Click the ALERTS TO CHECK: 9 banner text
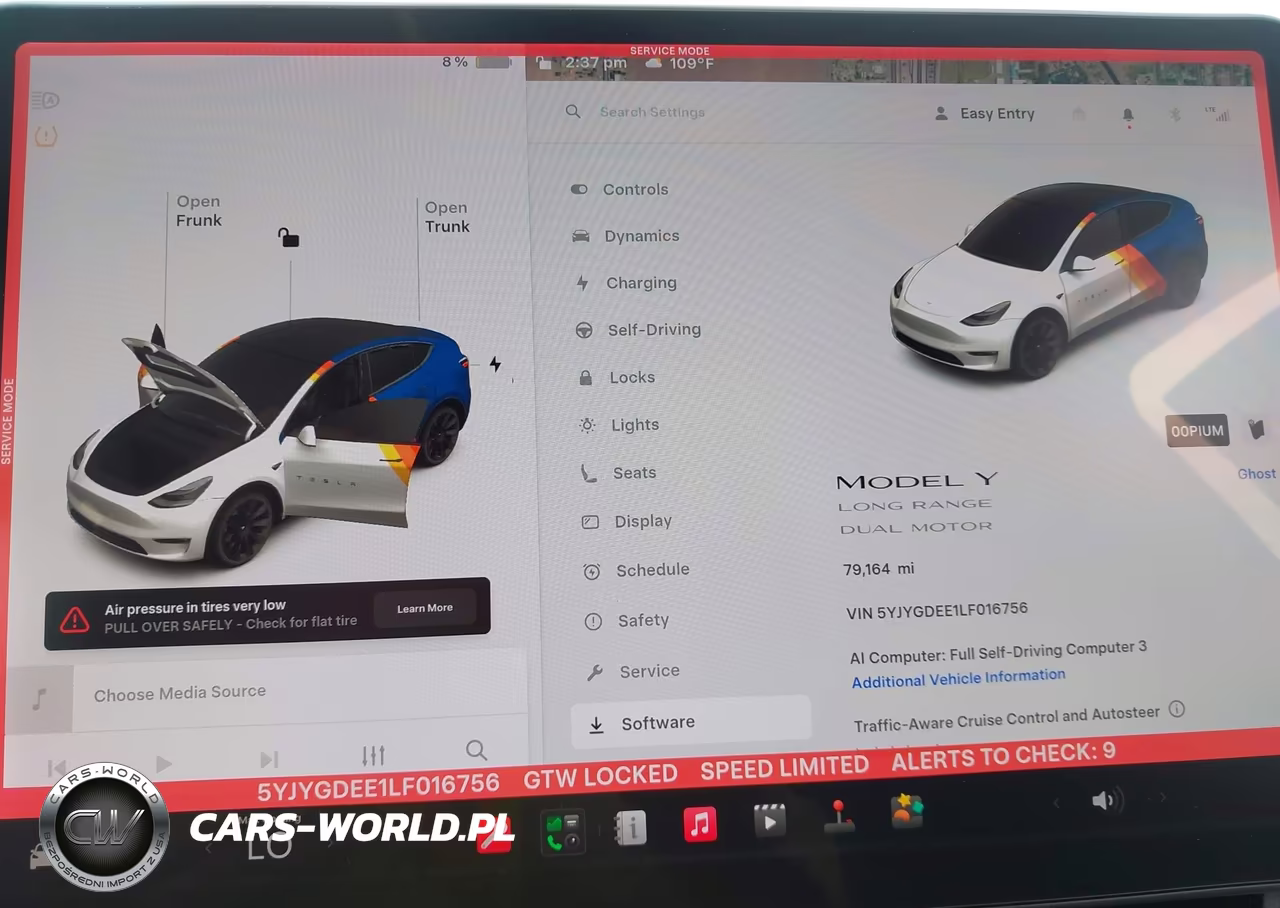1280x908 pixels. click(x=1004, y=757)
